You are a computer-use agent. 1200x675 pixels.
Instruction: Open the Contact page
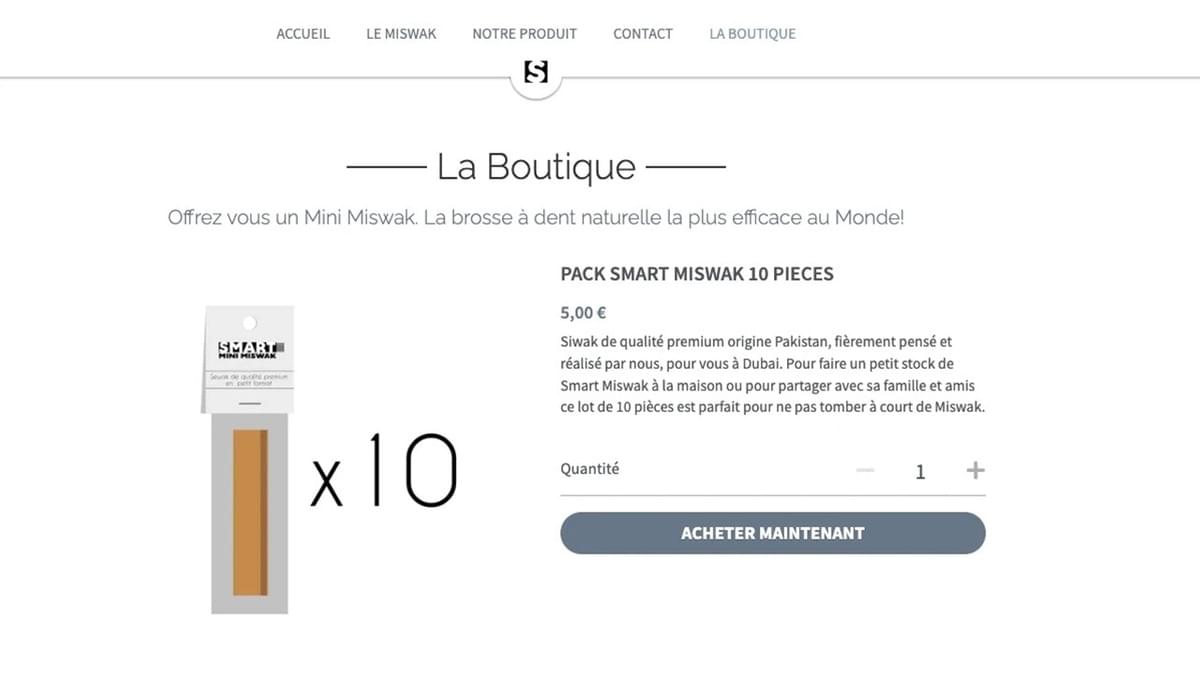point(642,34)
